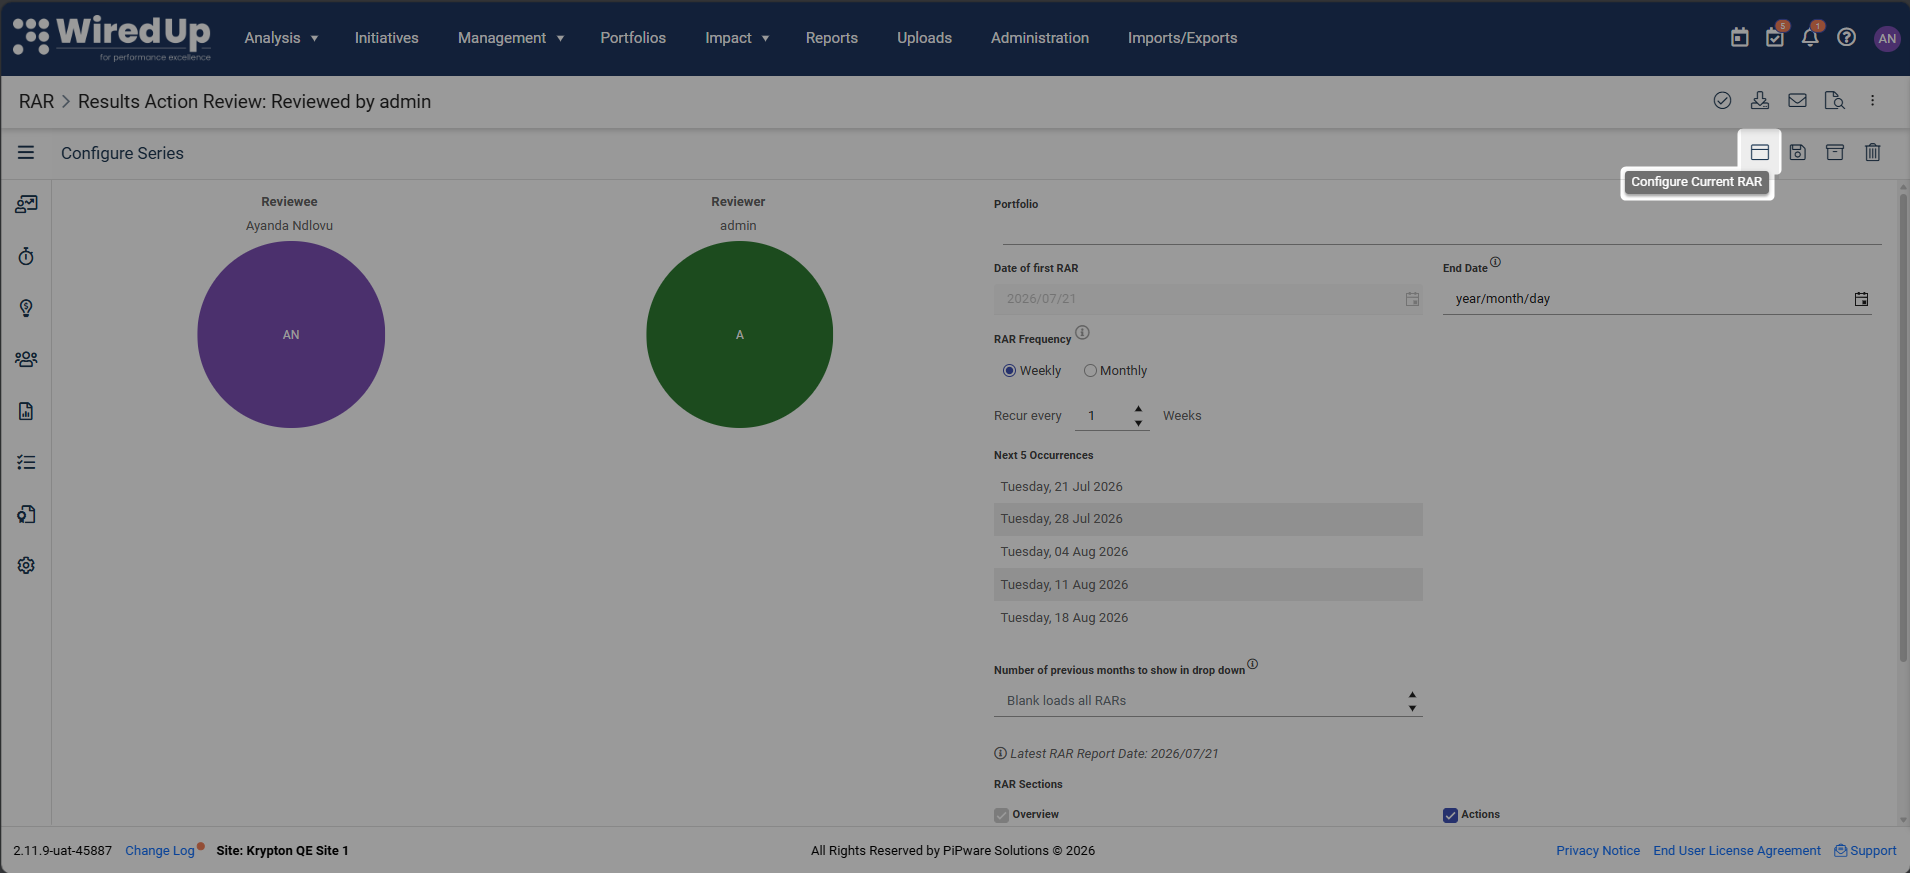Open the notifications bell

1810,38
